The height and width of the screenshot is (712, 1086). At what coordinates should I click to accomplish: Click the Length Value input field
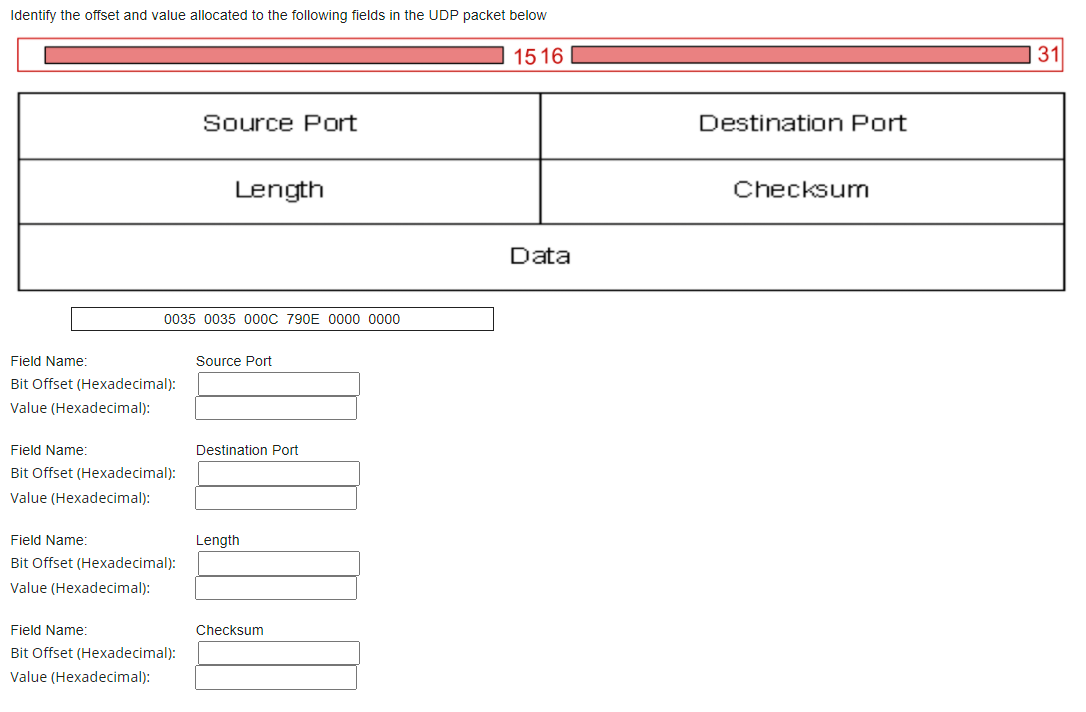click(276, 587)
